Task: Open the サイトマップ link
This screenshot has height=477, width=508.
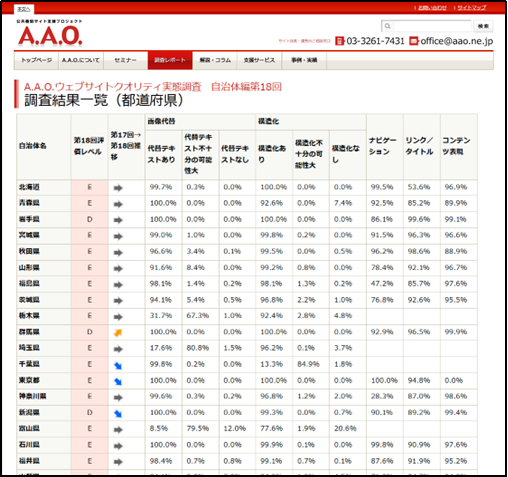Action: coord(471,8)
